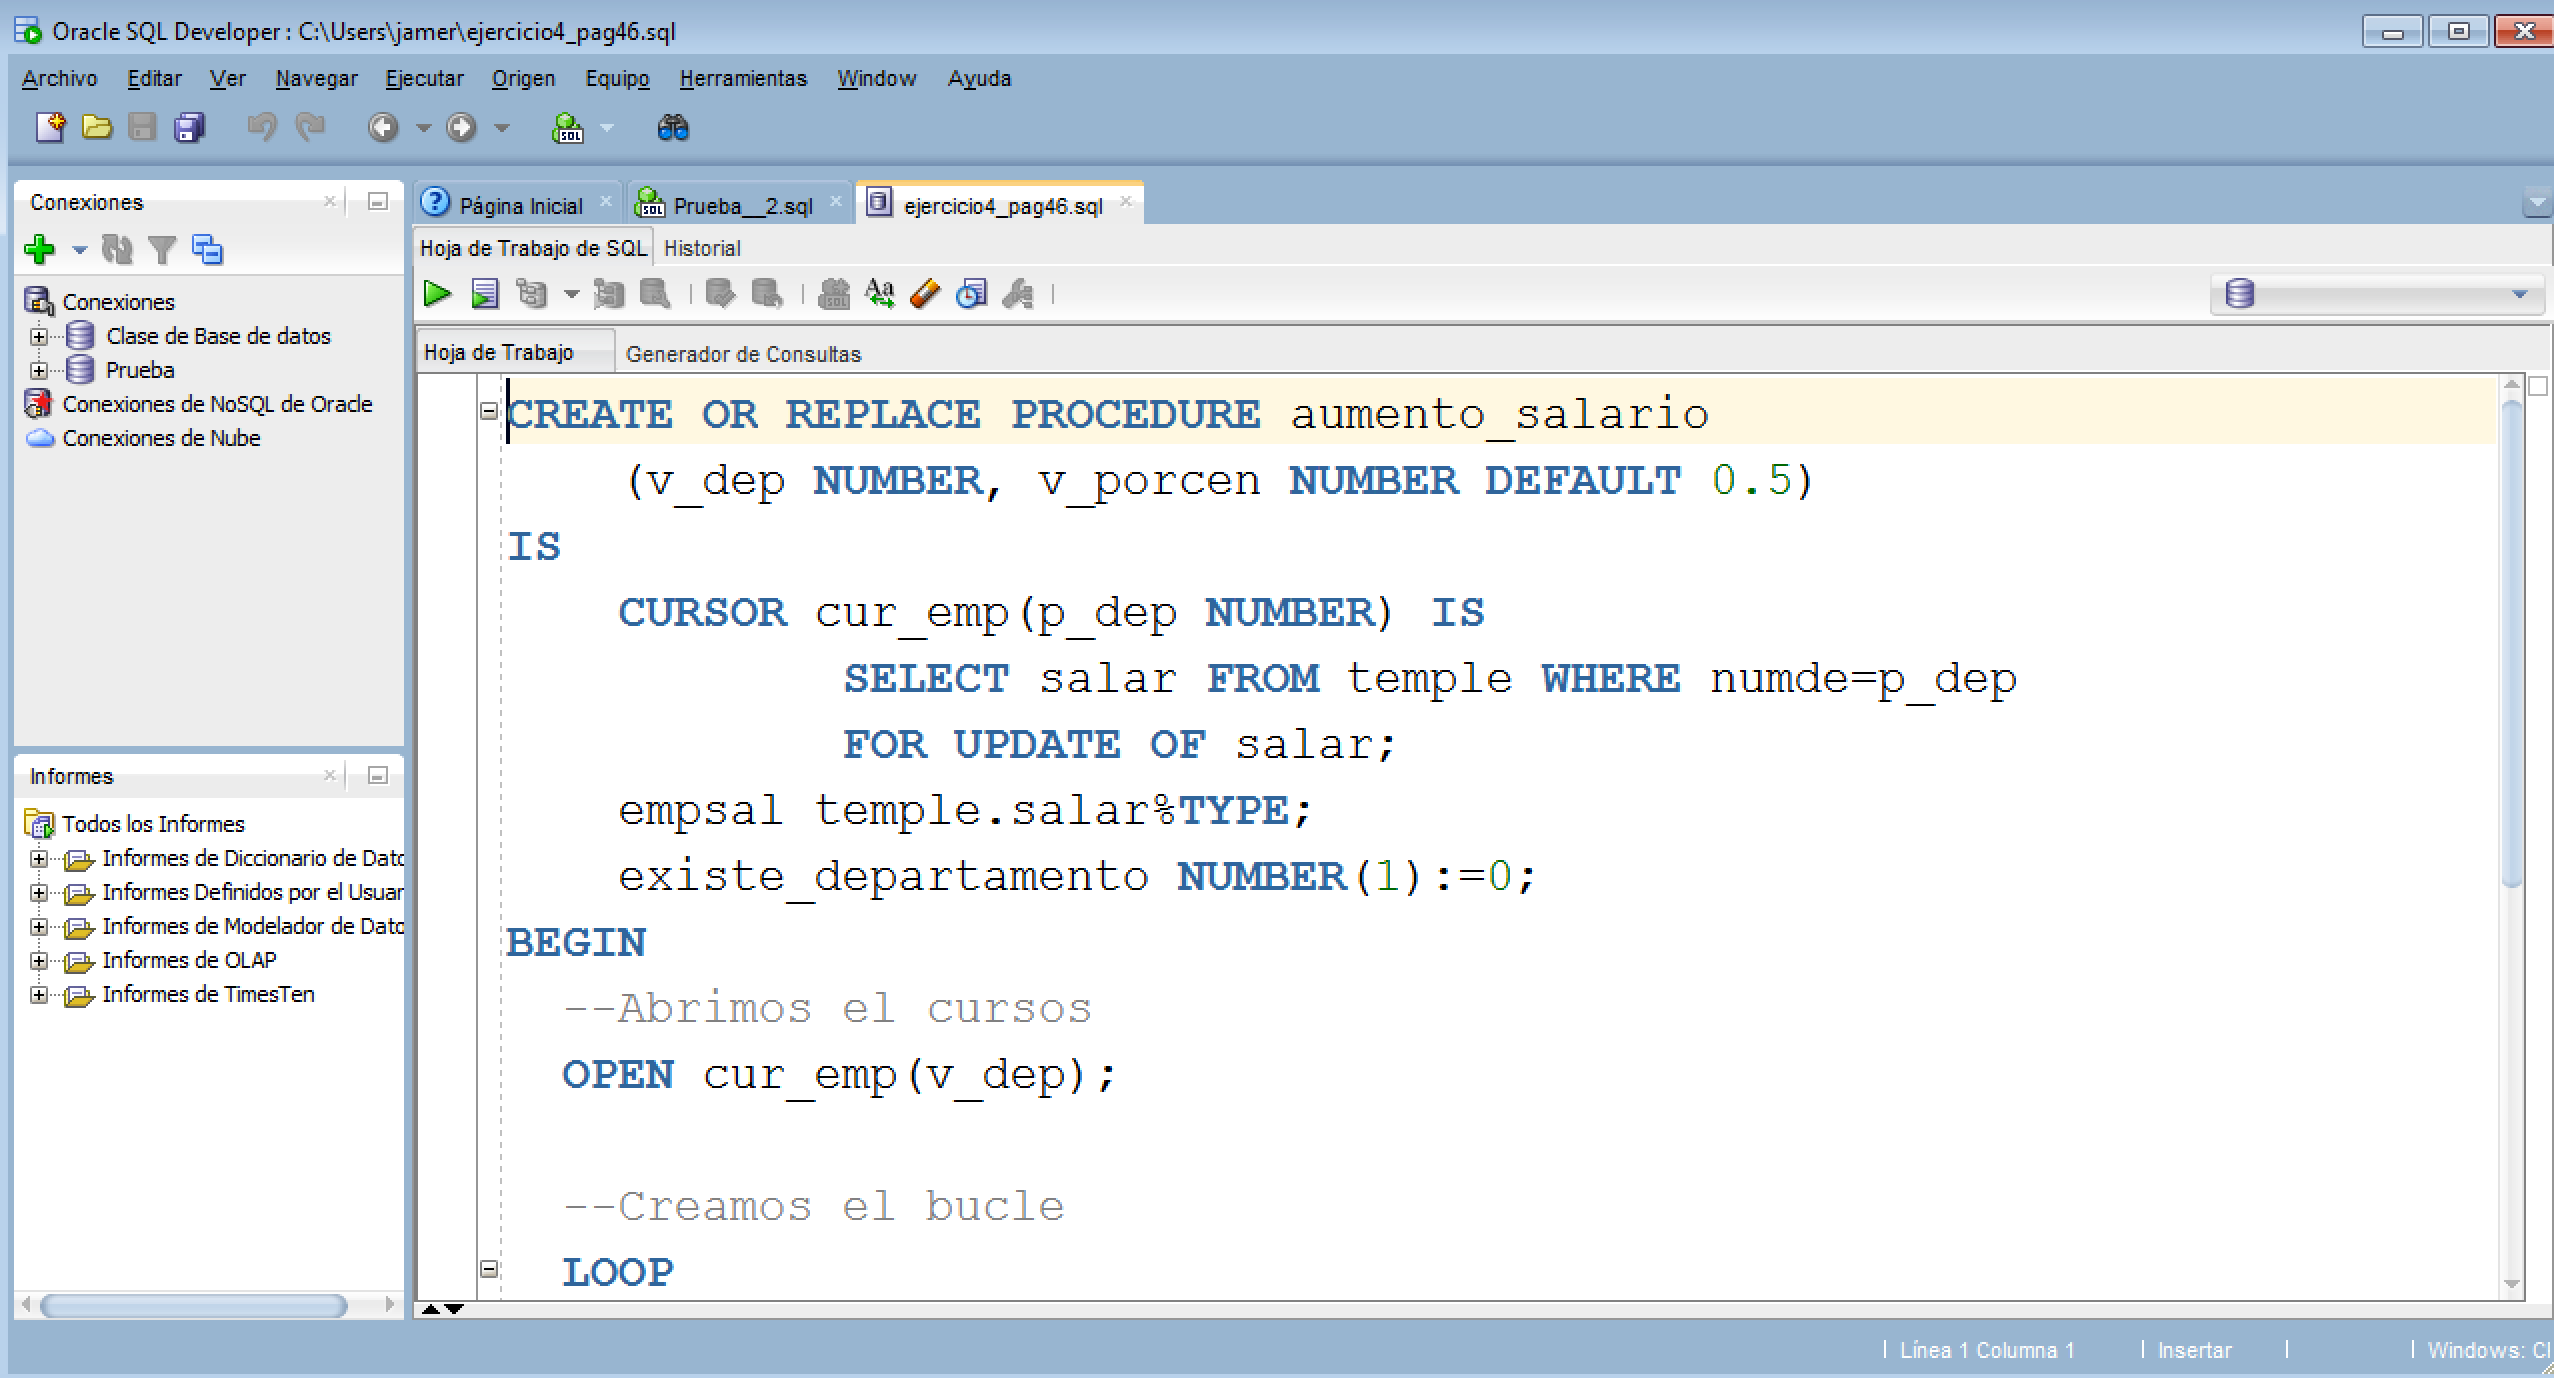Screen dimensions: 2554x1378
Task: Execute the script with Run Script icon
Action: [487, 293]
